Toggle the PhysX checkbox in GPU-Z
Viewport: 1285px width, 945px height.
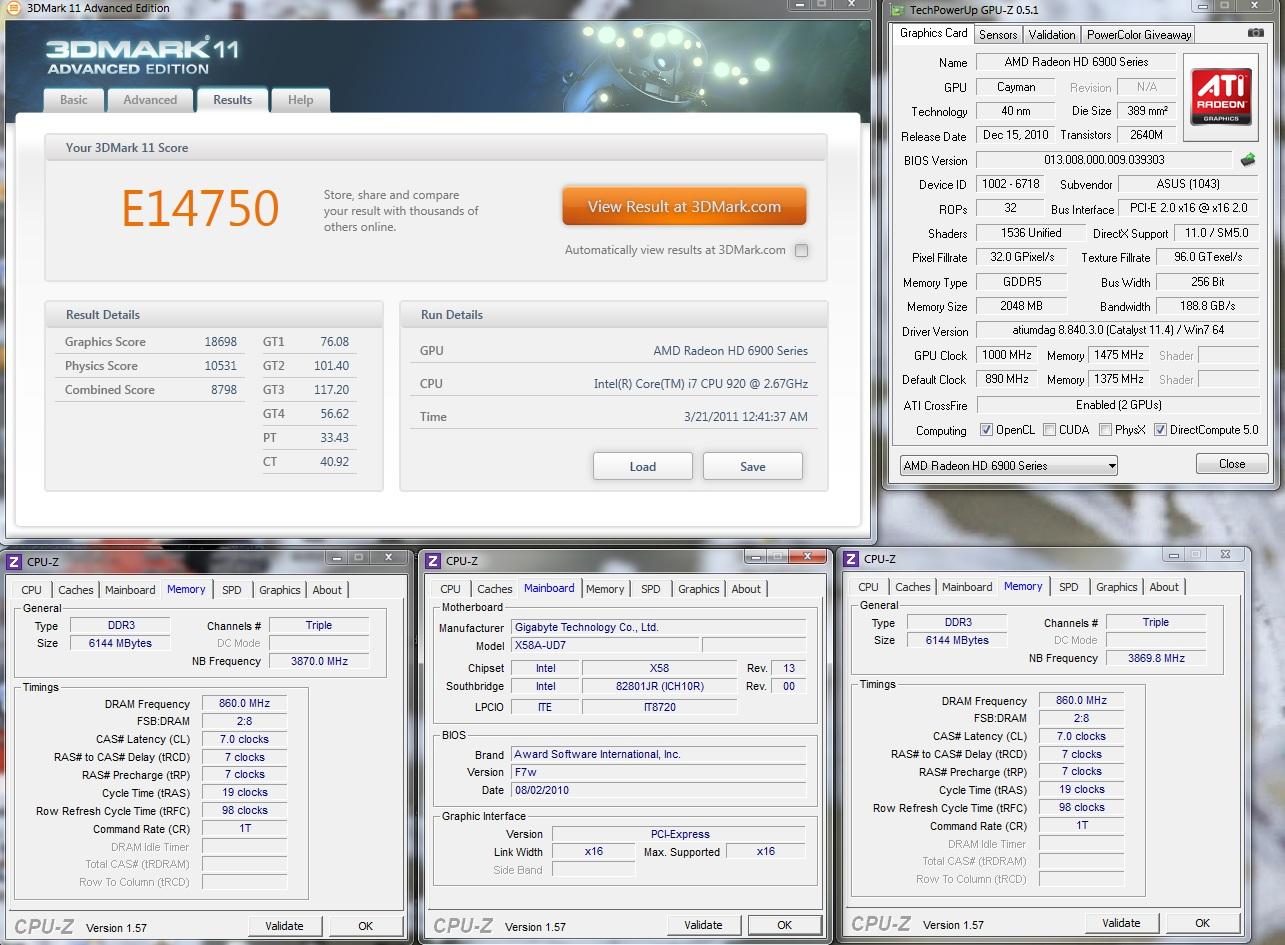click(1105, 430)
